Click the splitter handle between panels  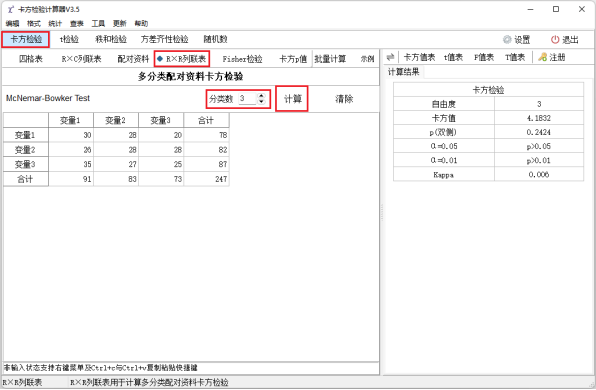381,212
